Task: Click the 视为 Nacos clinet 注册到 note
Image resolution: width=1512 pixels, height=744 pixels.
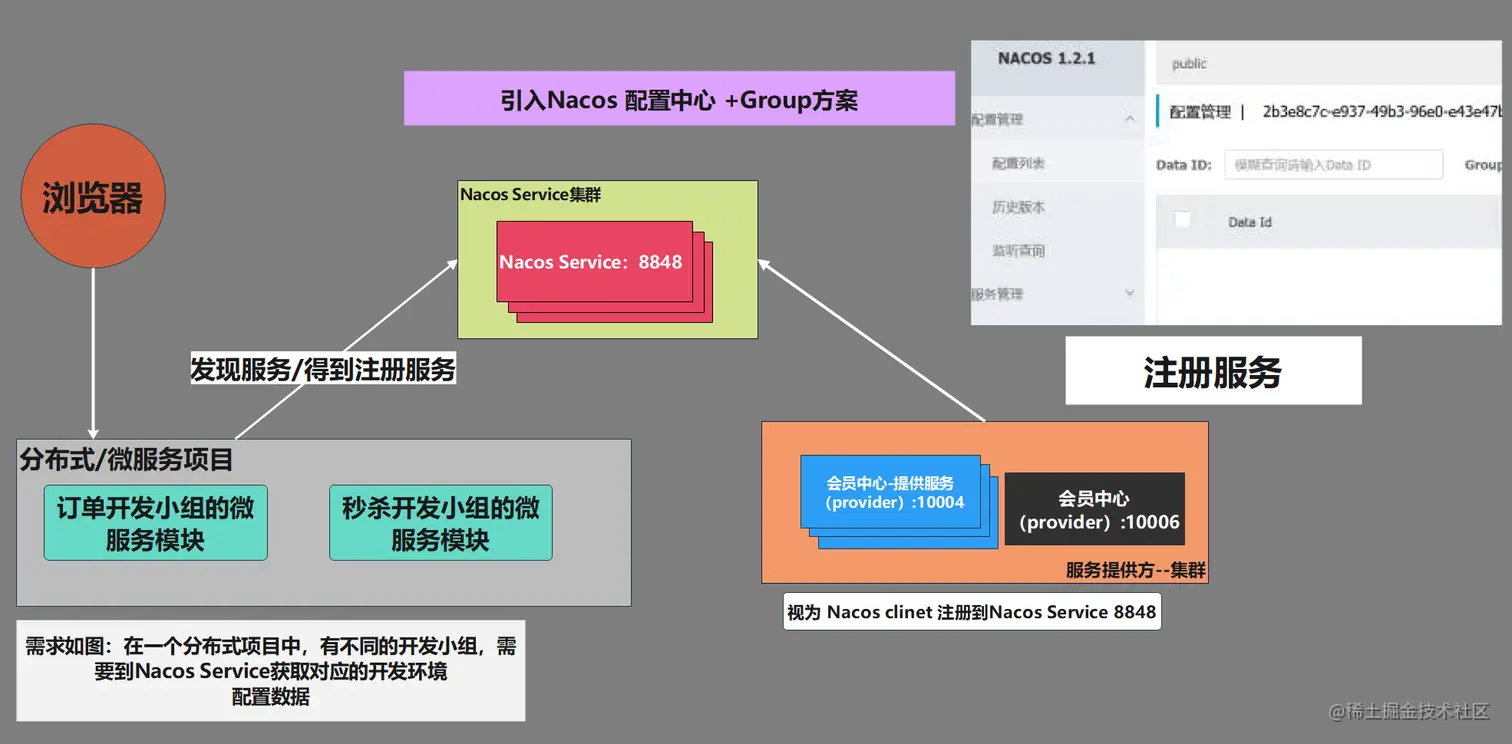Action: [971, 612]
